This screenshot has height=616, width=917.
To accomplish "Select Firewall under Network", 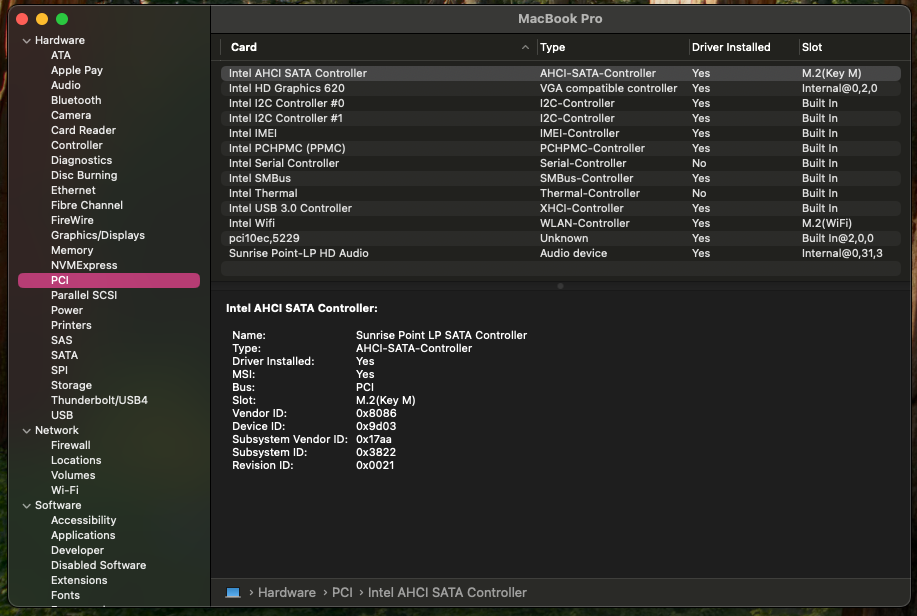I will (x=70, y=445).
